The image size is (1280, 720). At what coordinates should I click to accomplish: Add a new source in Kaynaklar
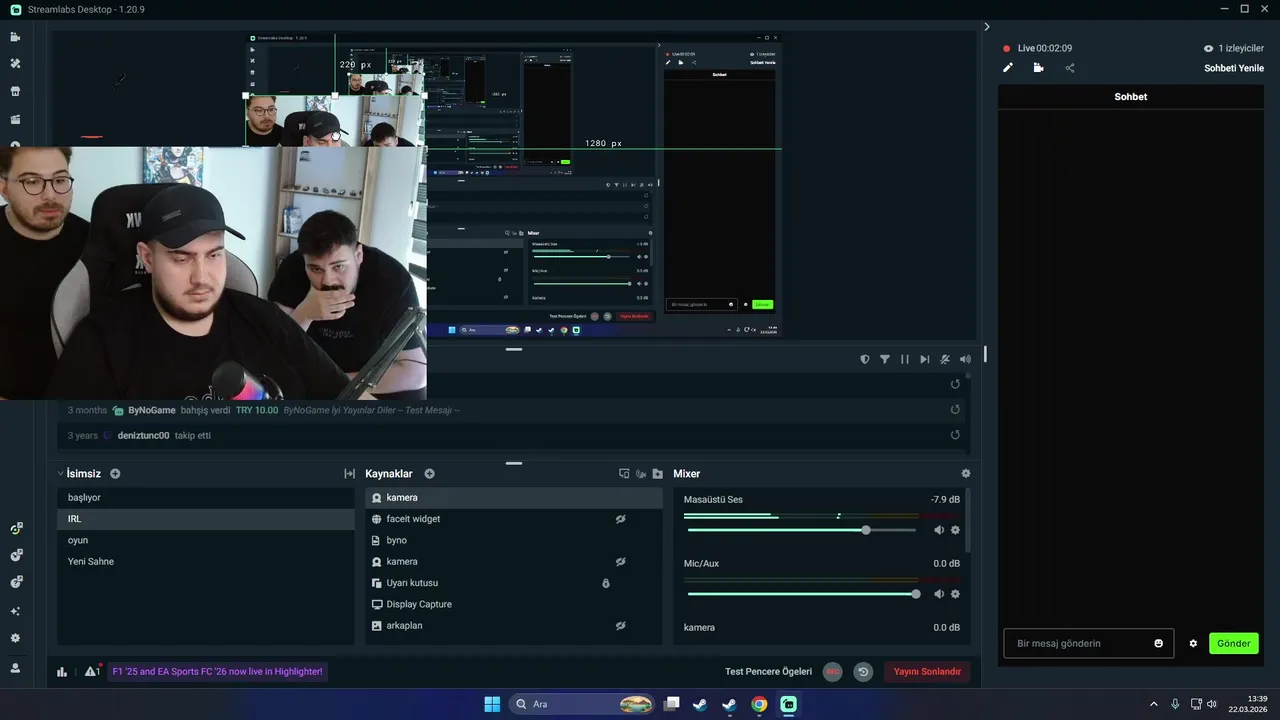pyautogui.click(x=429, y=474)
